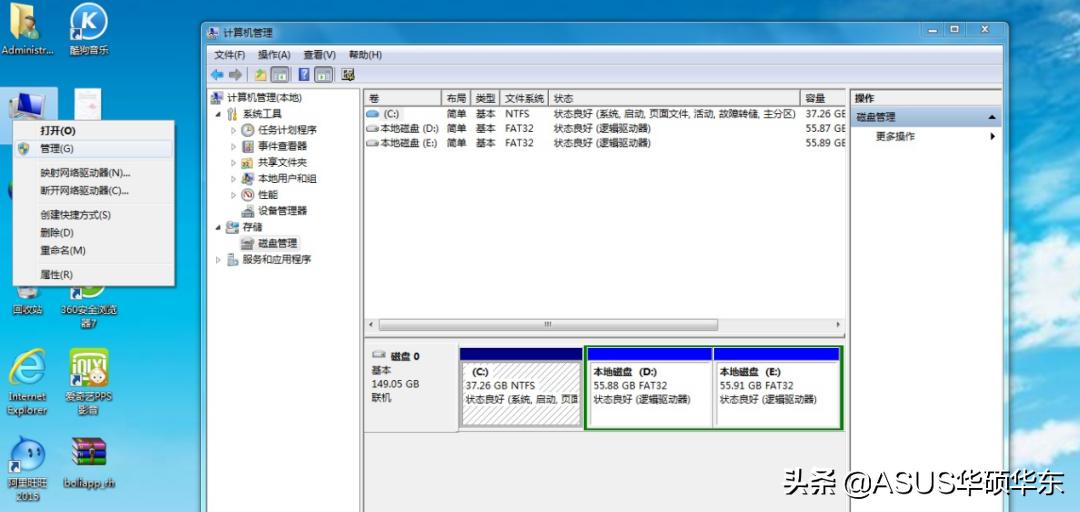Choose 属性(R) in the context menu
This screenshot has height=512, width=1080.
93,275
